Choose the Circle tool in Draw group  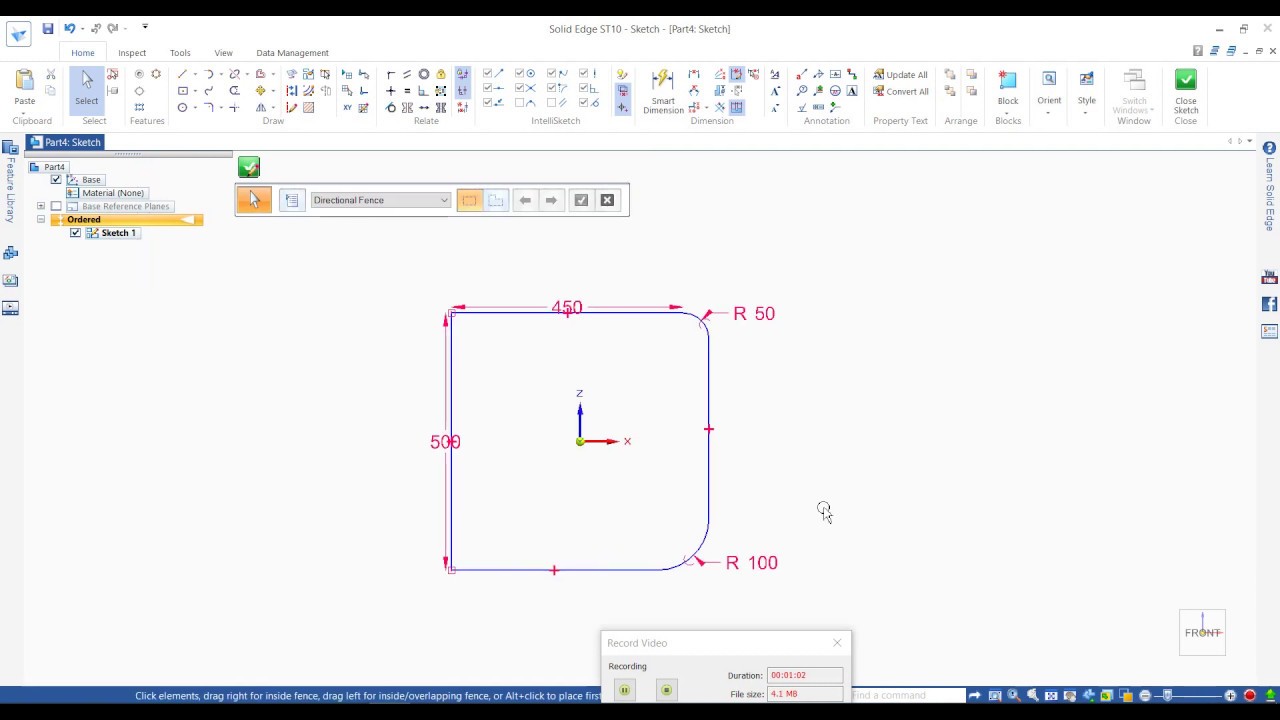tap(182, 107)
